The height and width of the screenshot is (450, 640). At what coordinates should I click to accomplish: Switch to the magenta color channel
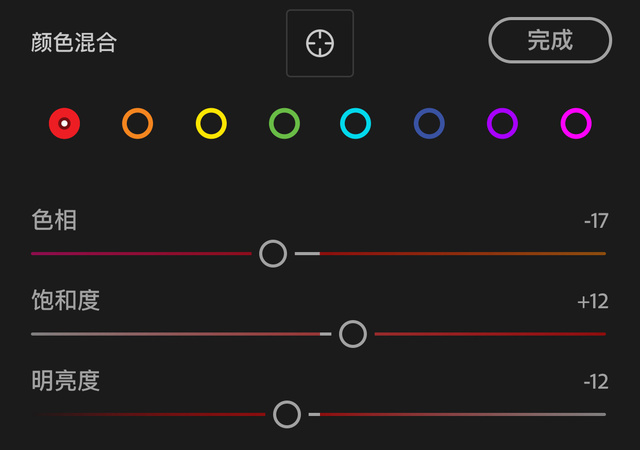[576, 123]
